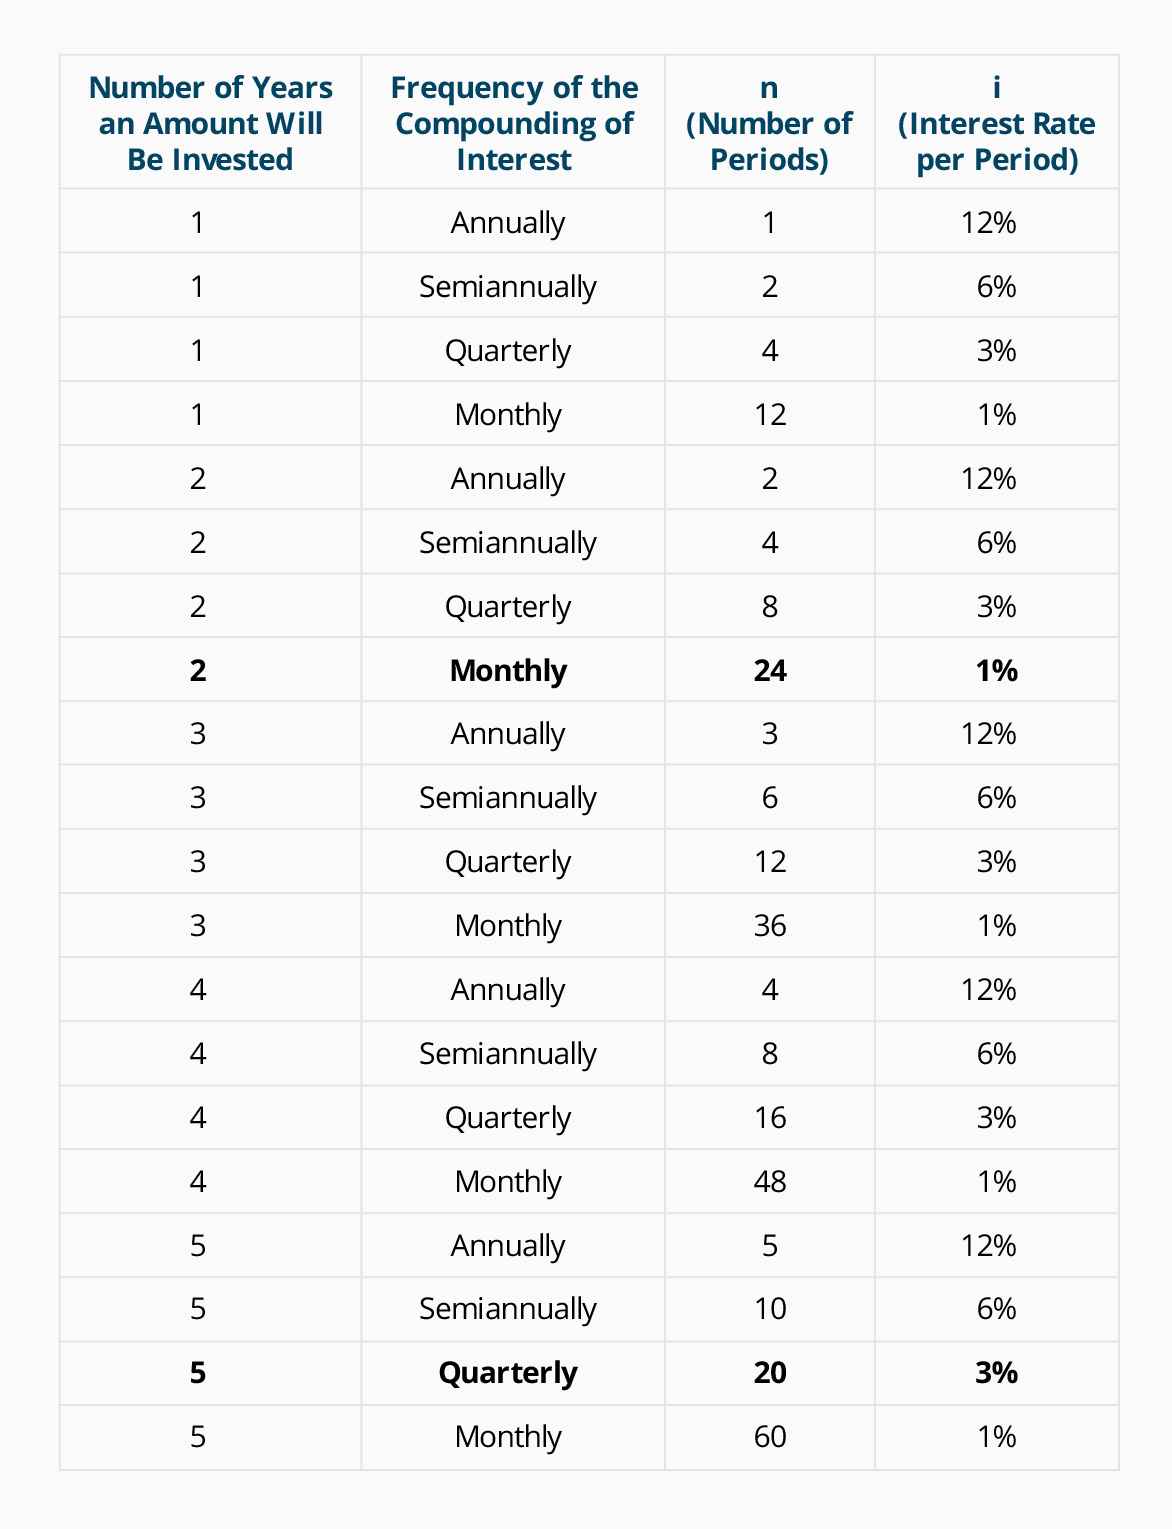The height and width of the screenshot is (1529, 1172).
Task: Click the 'i (Interest Rate per Period)' header
Action: pos(996,123)
